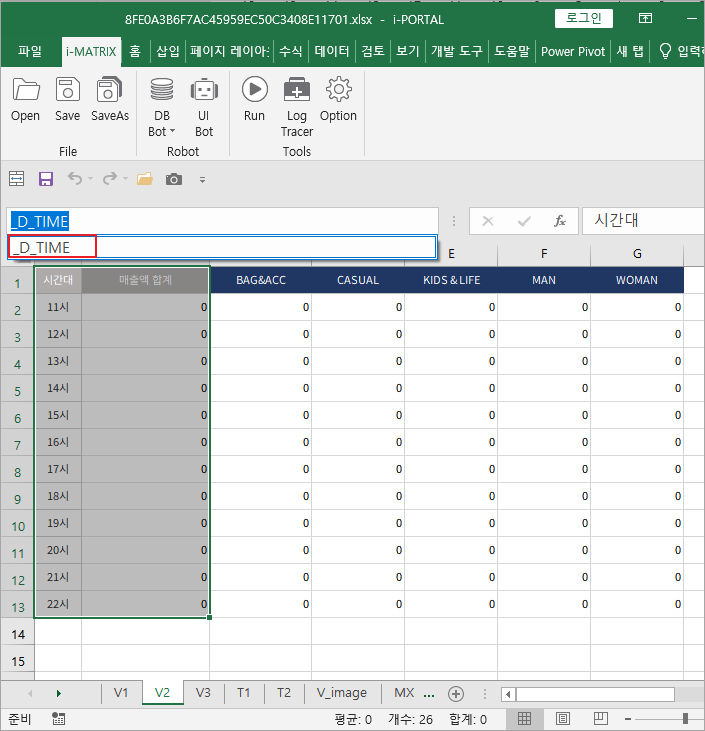Switch to Page Break Preview in status bar
705x731 pixels.
pos(600,719)
